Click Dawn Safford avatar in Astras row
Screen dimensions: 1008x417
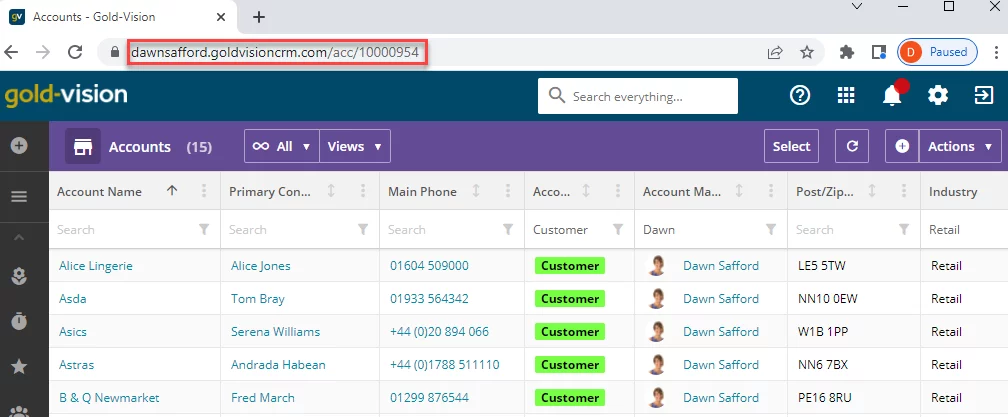657,364
